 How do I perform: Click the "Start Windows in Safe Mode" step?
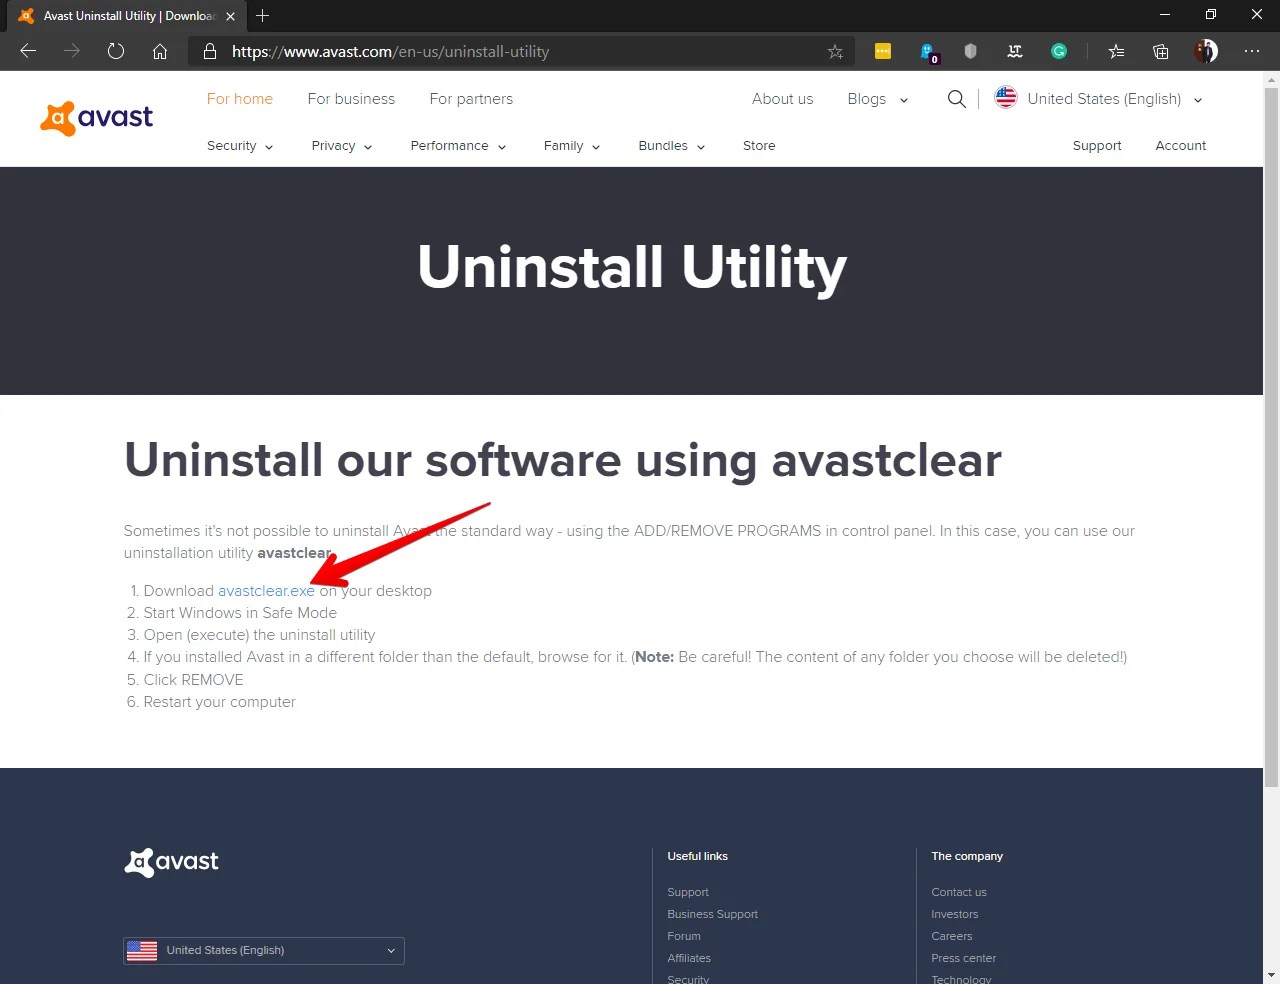coord(240,613)
